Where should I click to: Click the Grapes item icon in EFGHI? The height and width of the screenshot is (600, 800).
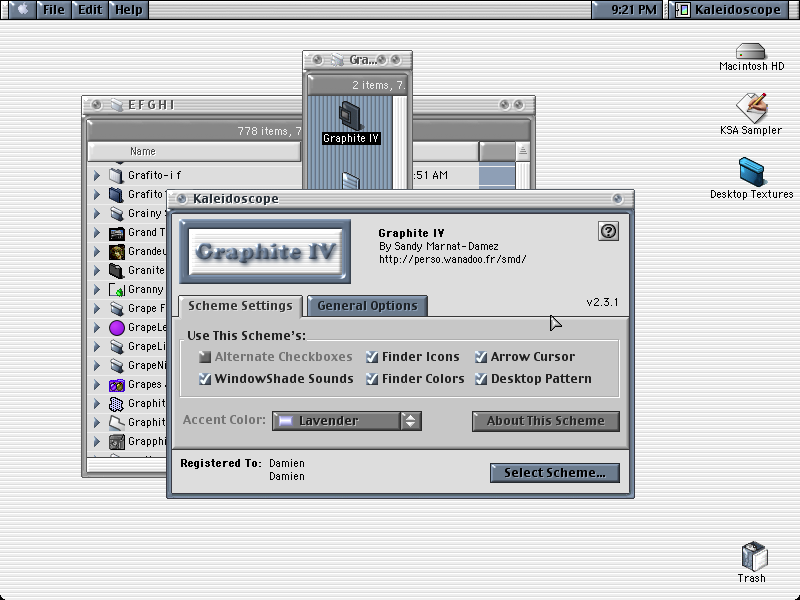116,385
